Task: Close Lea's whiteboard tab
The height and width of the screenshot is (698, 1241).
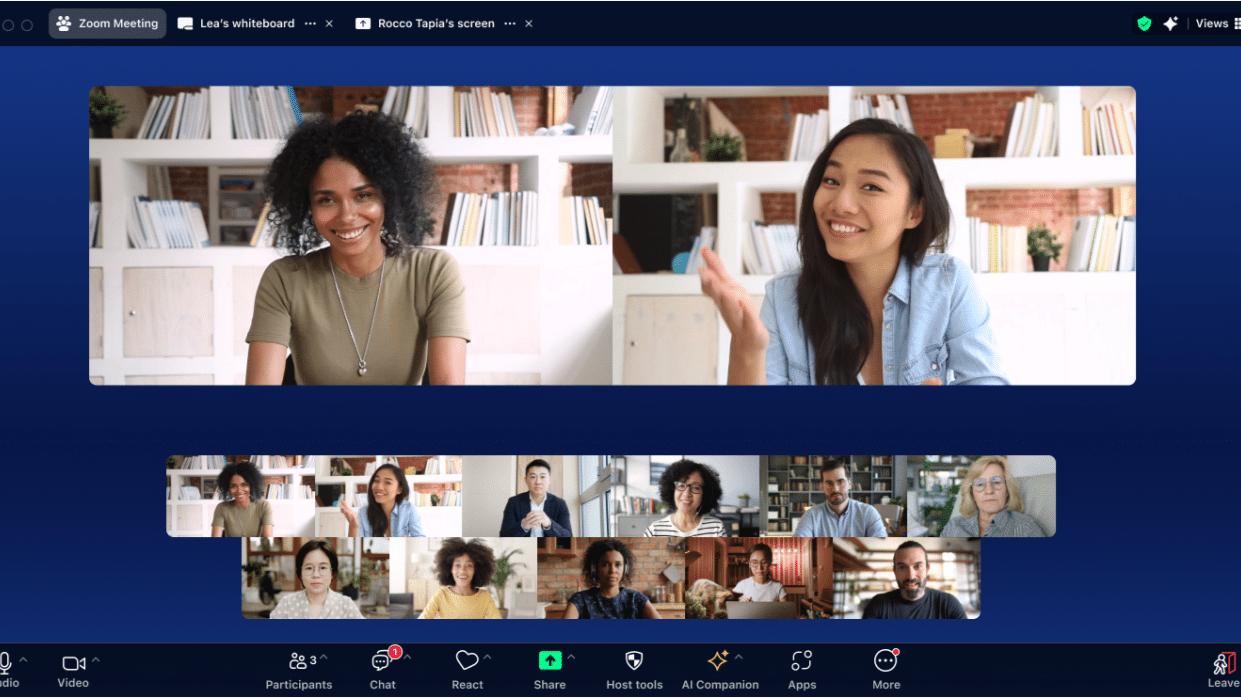Action: pyautogui.click(x=329, y=23)
